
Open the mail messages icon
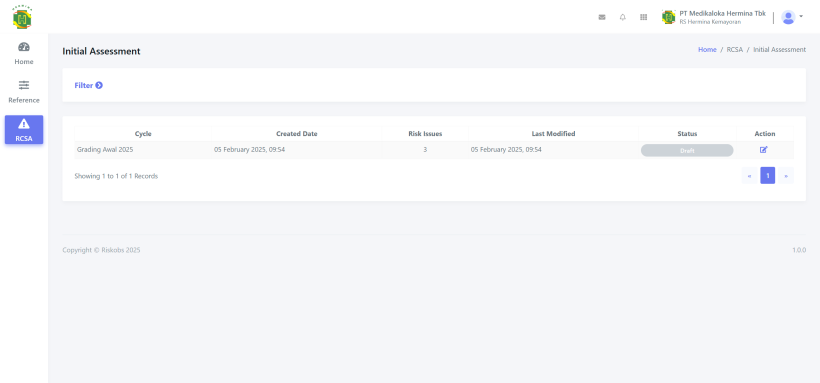click(602, 17)
